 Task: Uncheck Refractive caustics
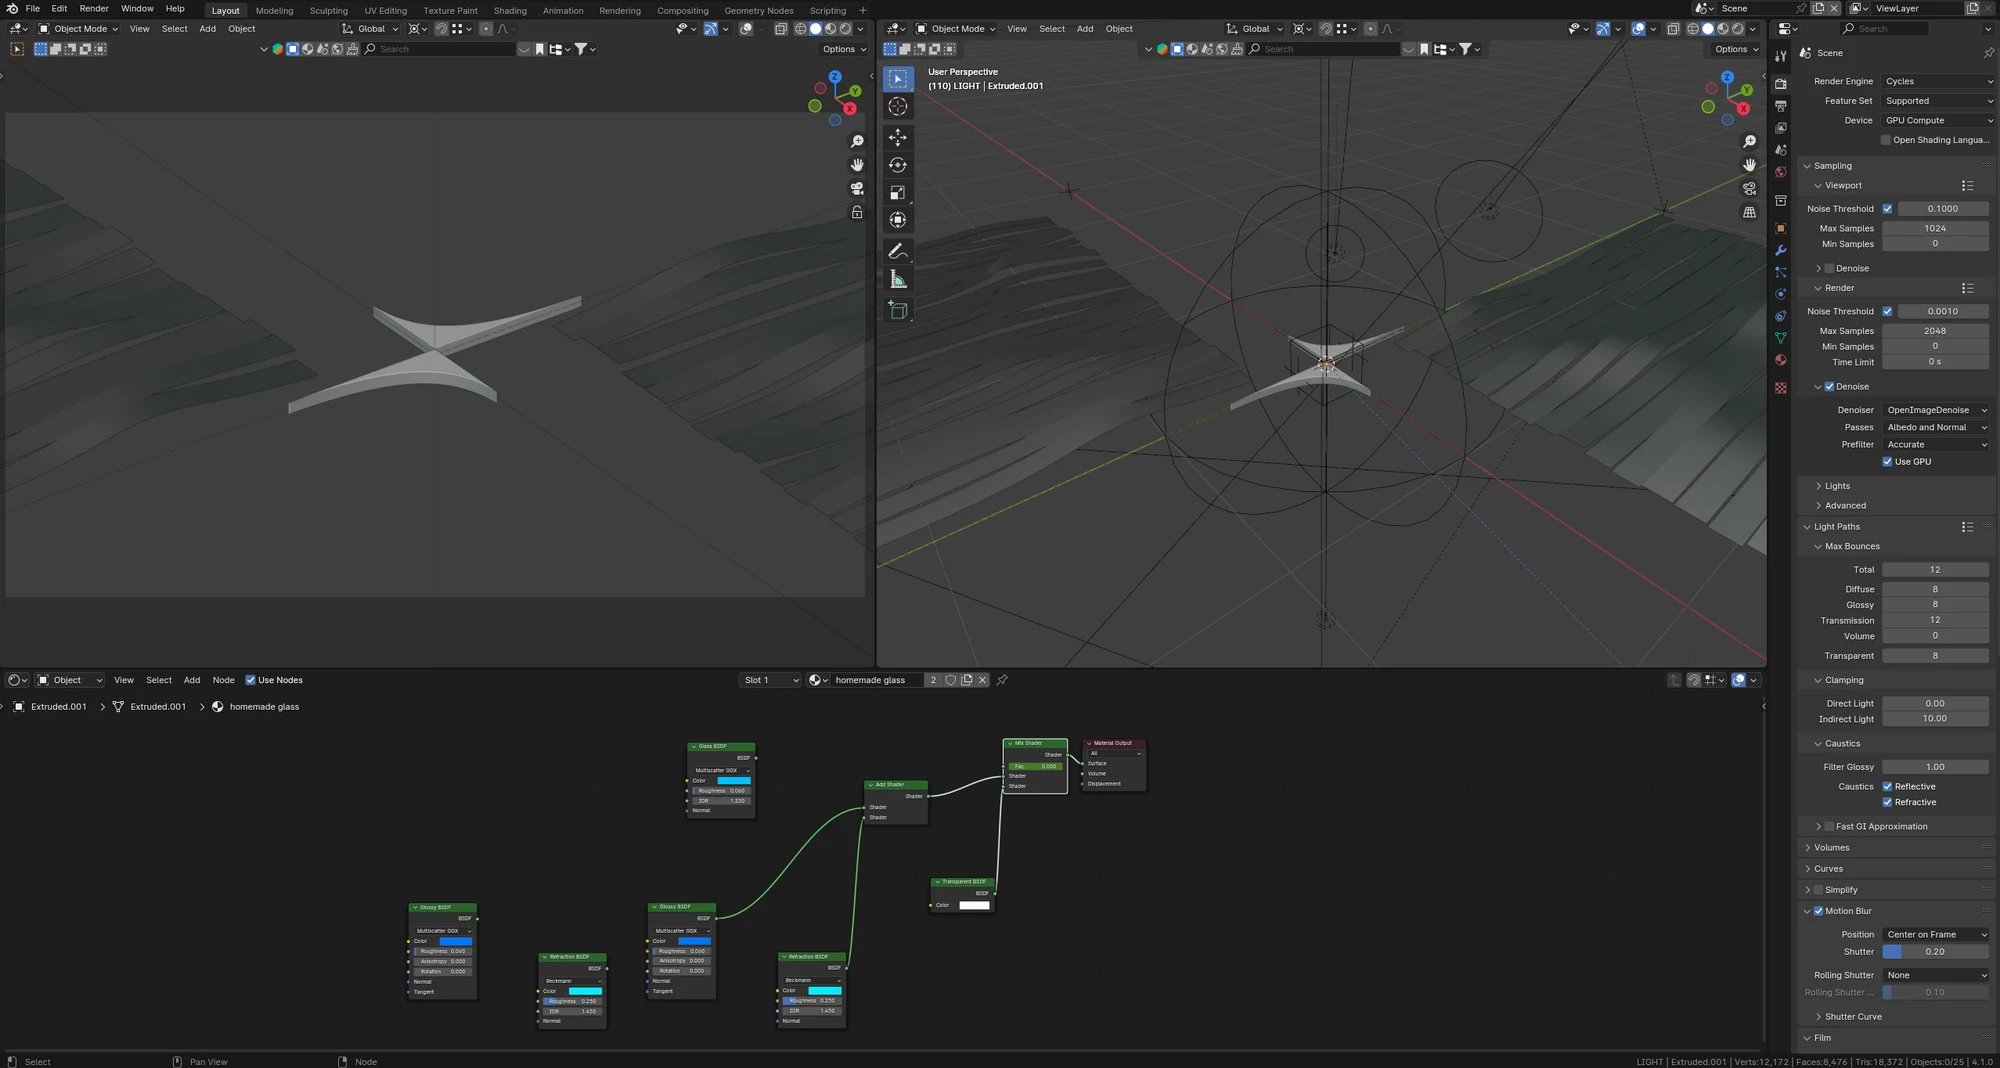pos(1887,803)
